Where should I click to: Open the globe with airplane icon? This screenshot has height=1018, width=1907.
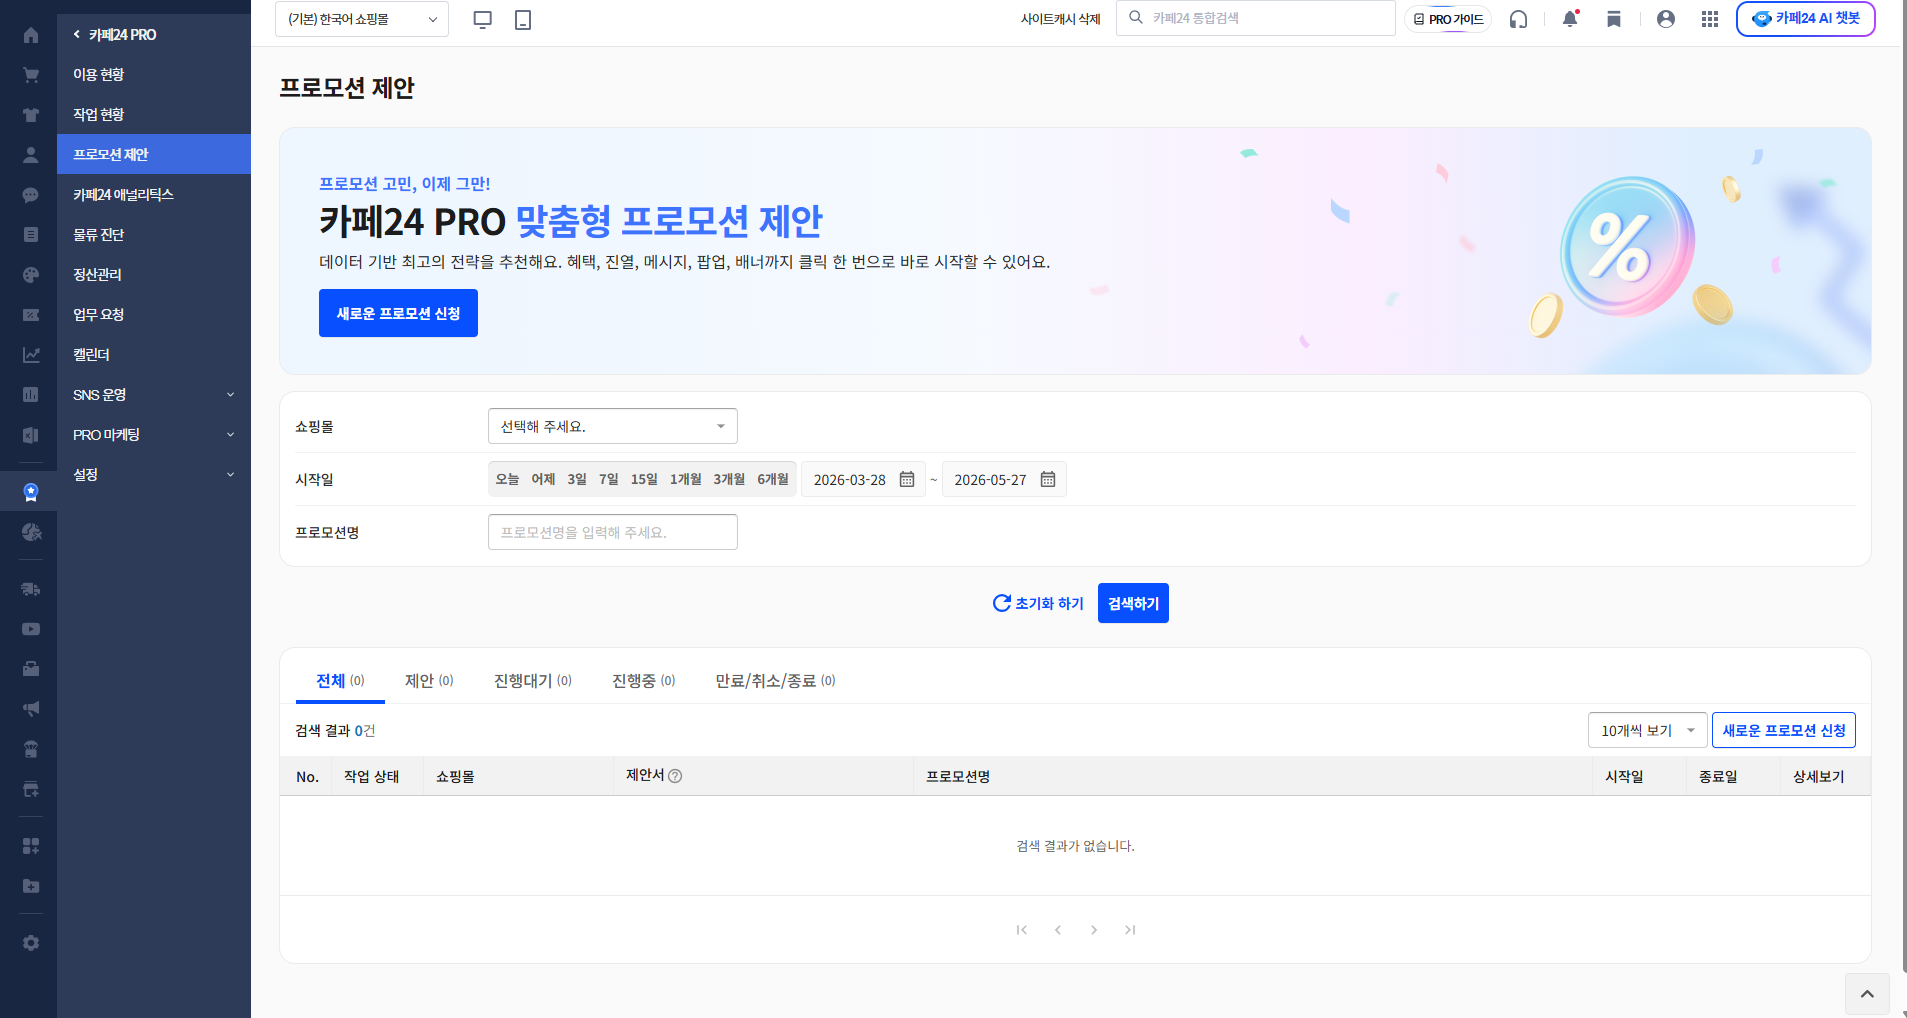(31, 532)
